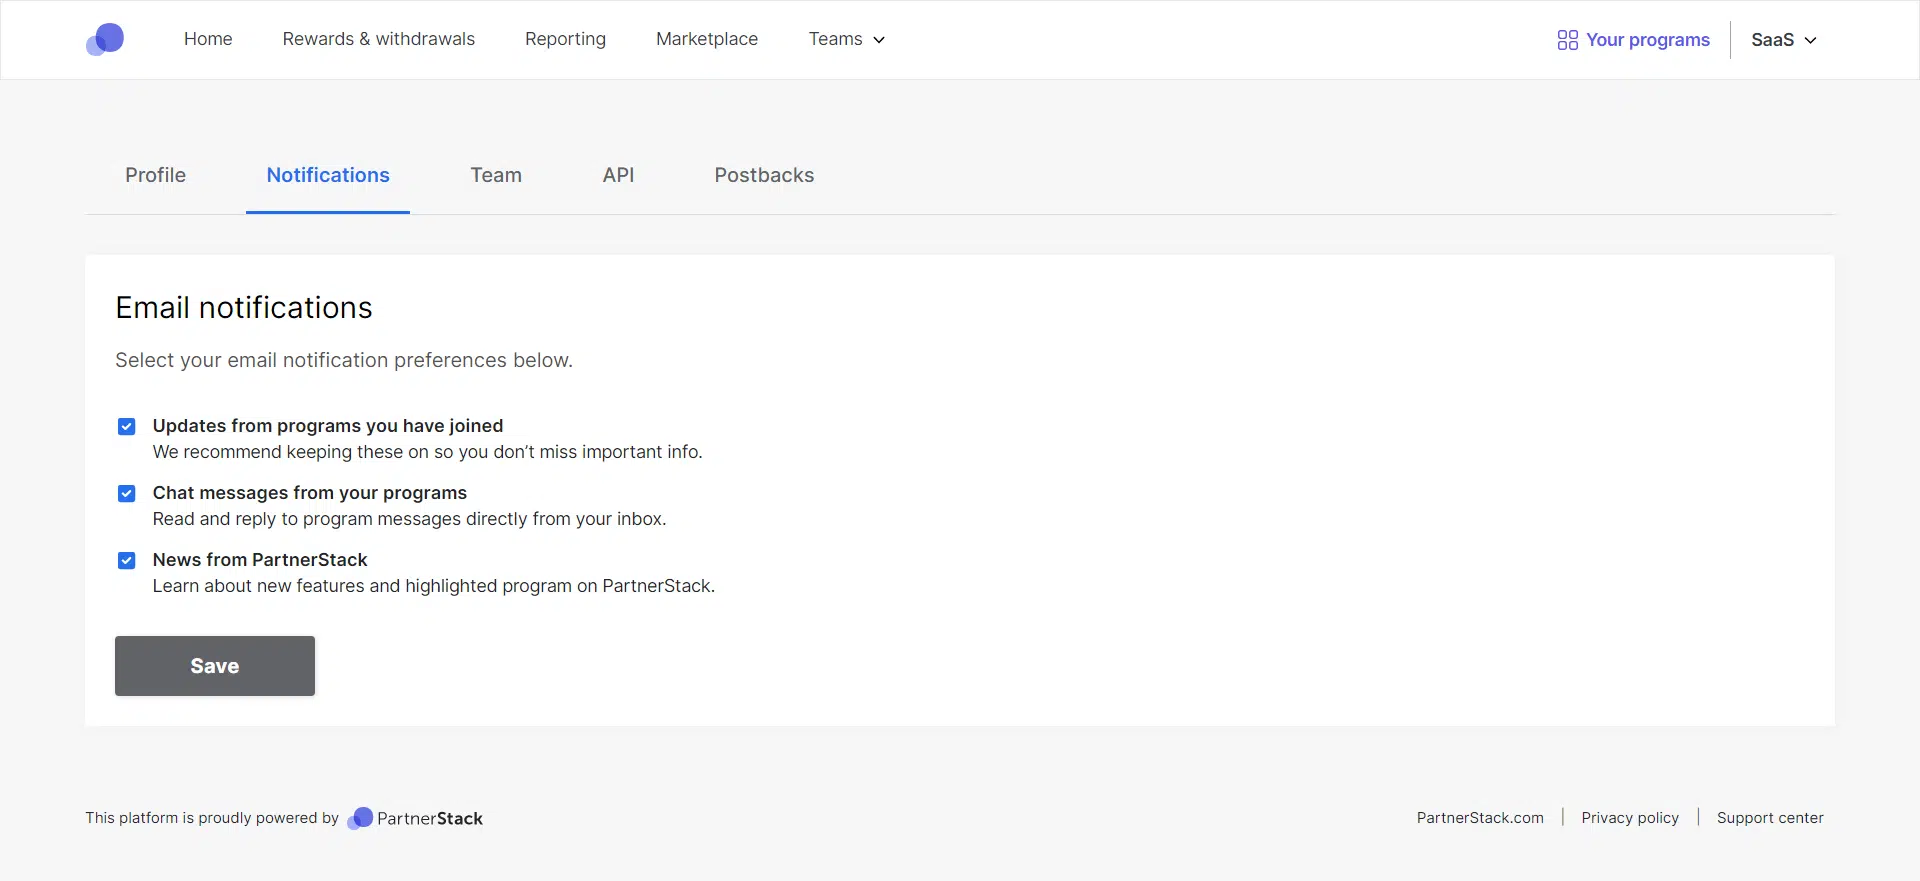Go to the Postbacks tab
The height and width of the screenshot is (881, 1920).
(x=764, y=175)
